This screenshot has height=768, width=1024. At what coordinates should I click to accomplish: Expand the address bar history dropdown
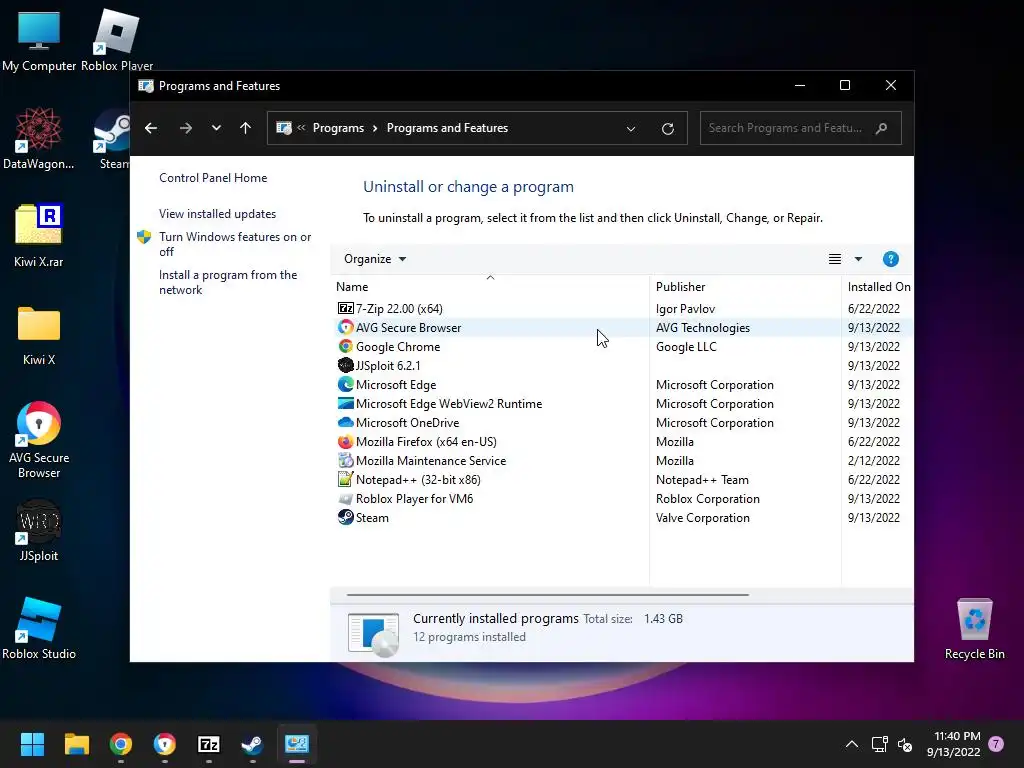point(631,129)
